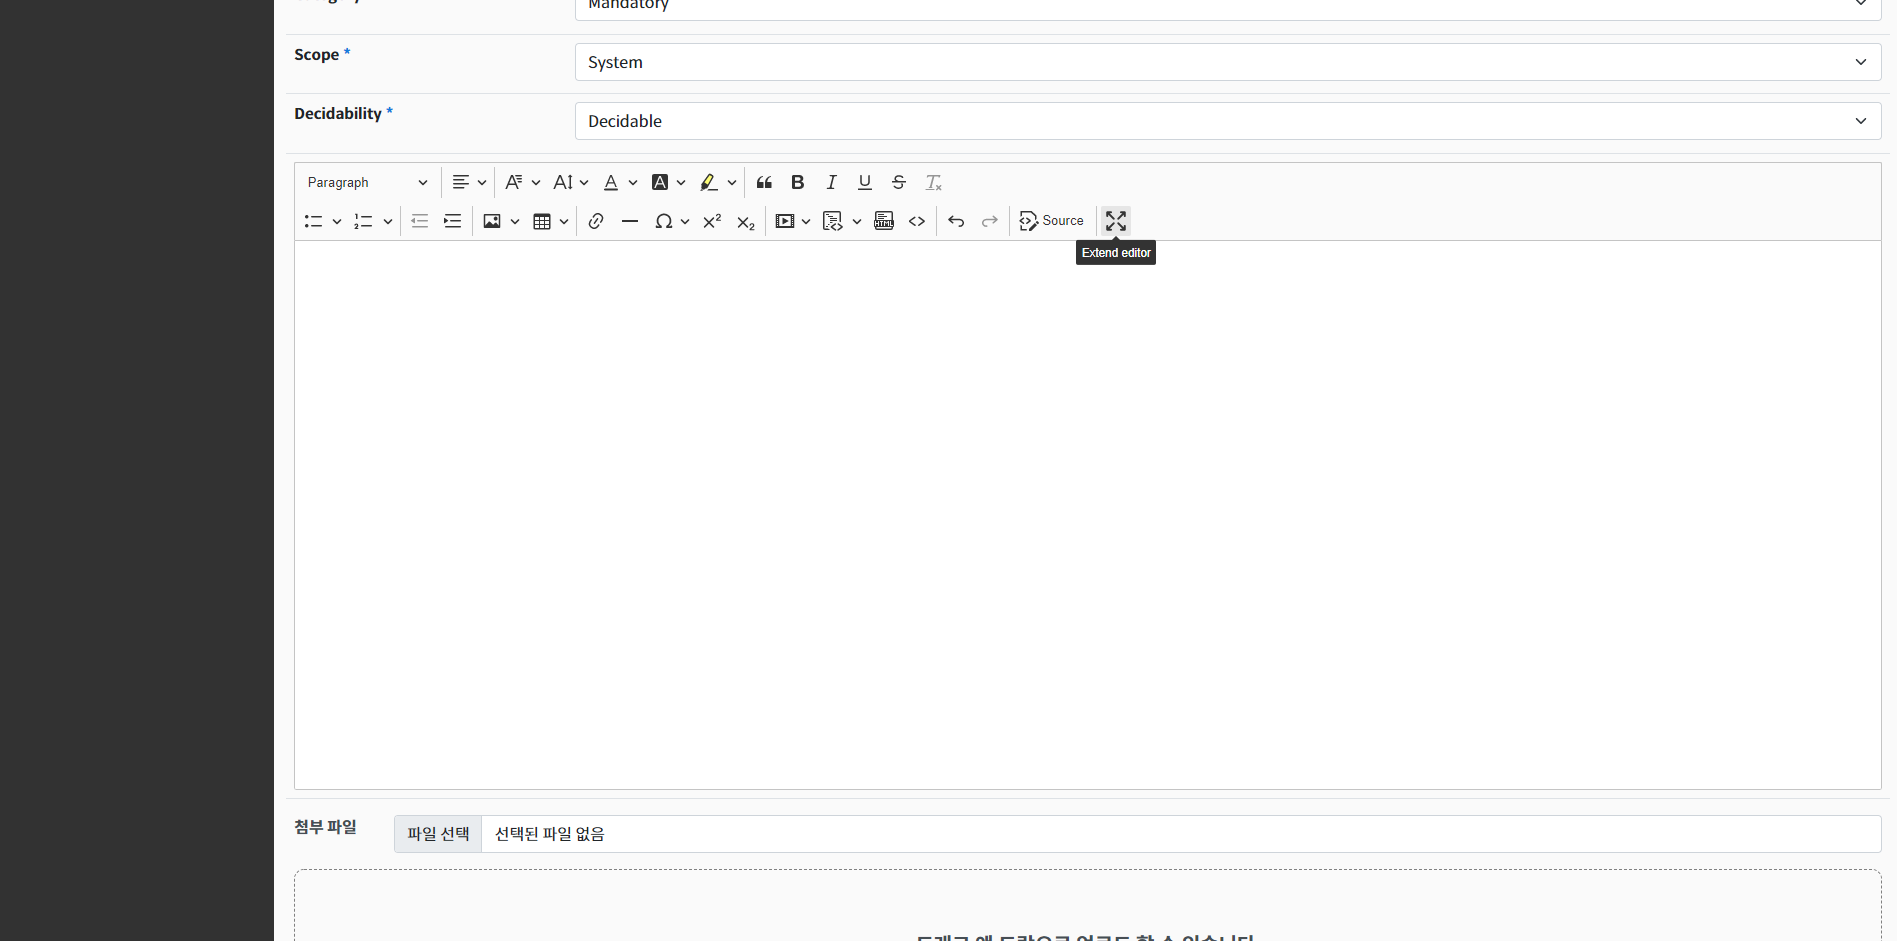Screen dimensions: 1897x941
Task: Increase indent of the paragraph
Action: 453,221
